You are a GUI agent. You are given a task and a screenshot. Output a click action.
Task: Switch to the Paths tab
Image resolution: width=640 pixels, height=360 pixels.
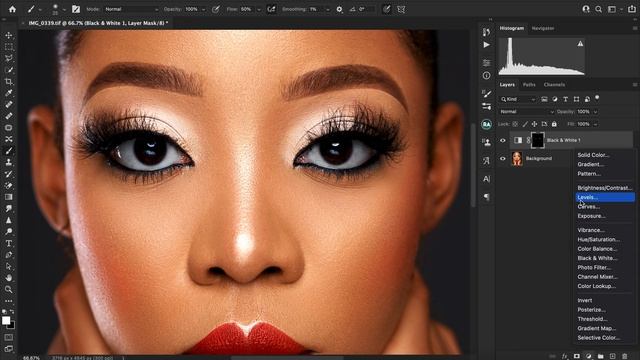click(x=529, y=85)
